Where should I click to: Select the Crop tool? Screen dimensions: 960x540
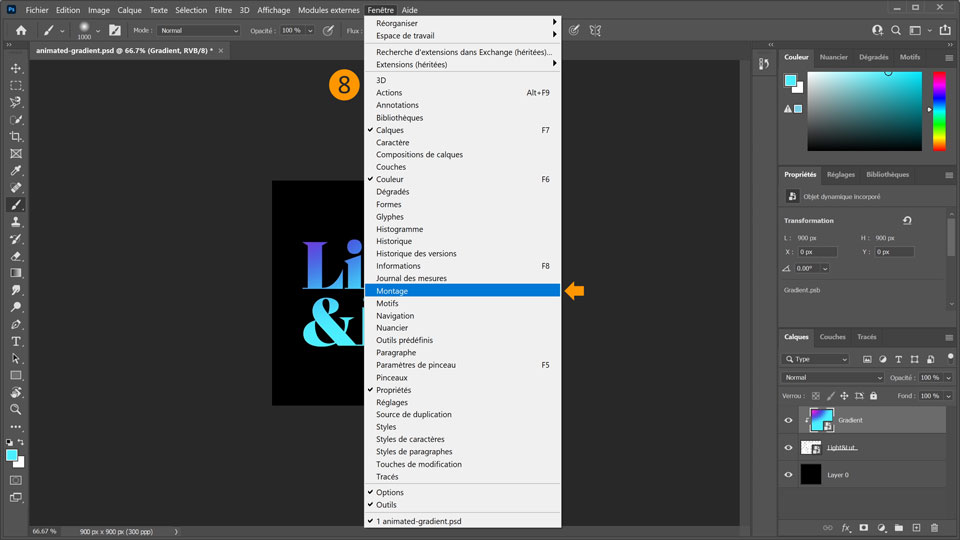point(16,137)
